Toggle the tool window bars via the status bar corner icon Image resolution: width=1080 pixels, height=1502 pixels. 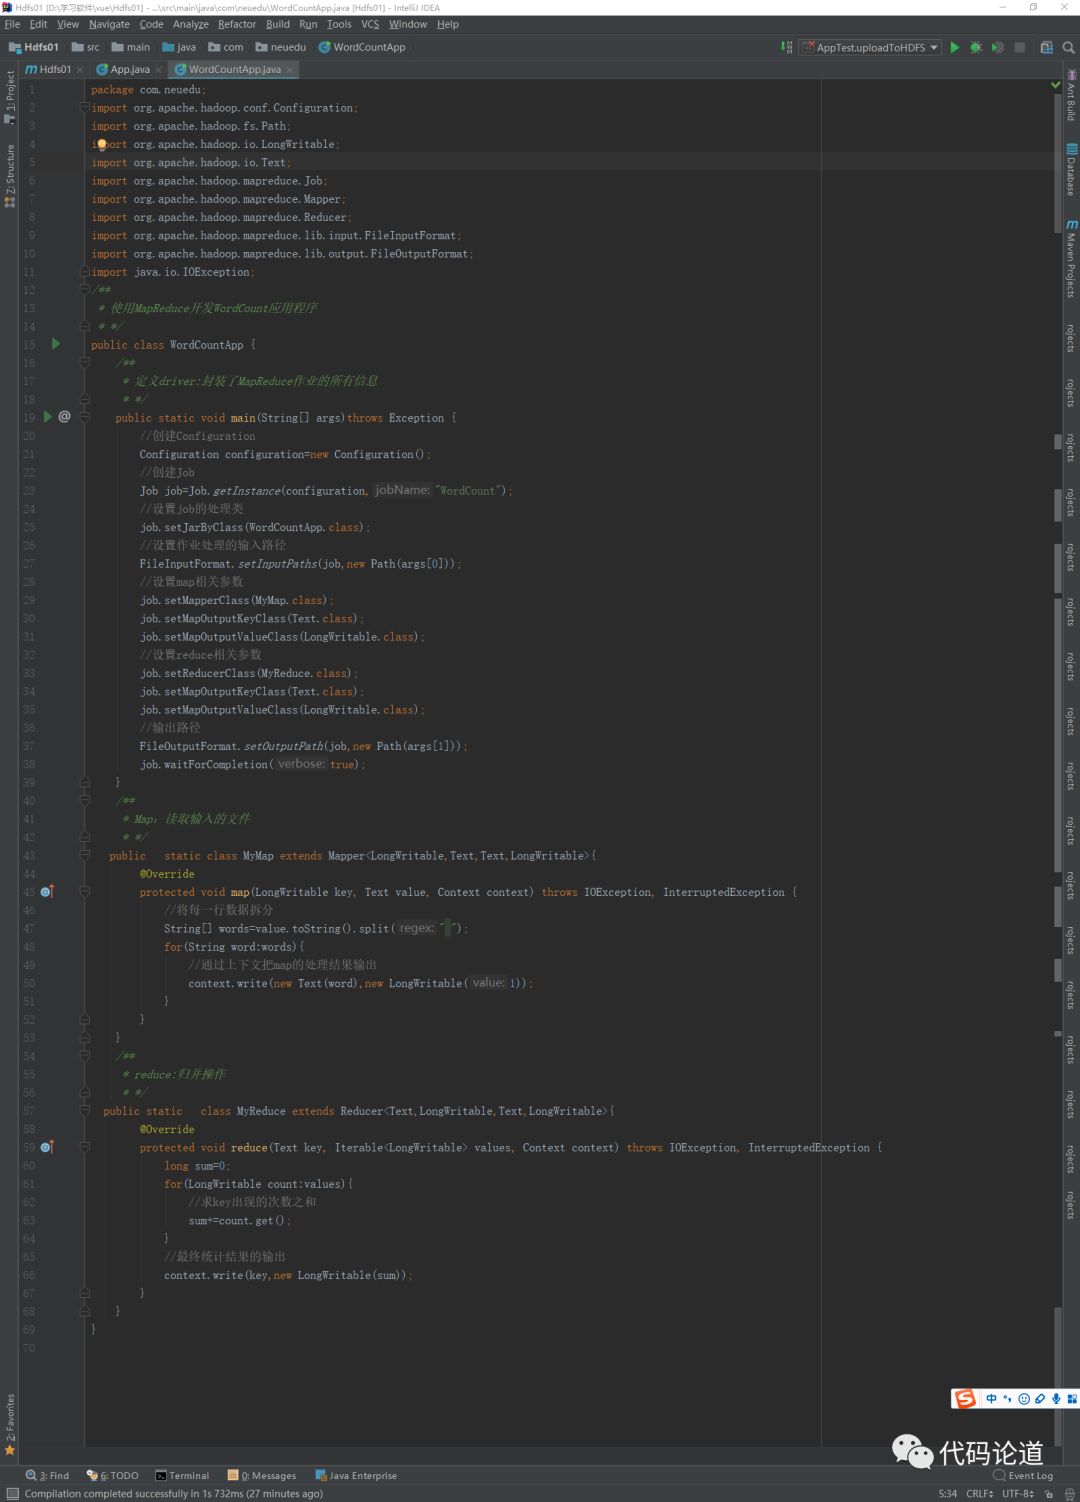pos(12,1493)
